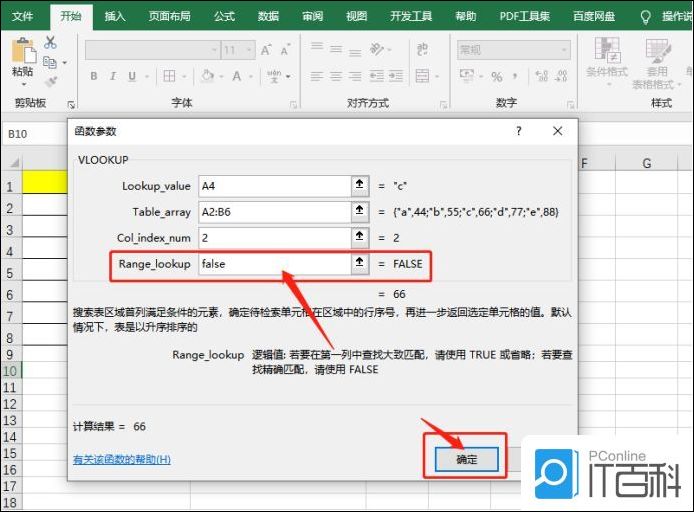Click Decrease Decimal icon
This screenshot has width=694, height=512.
click(x=561, y=76)
